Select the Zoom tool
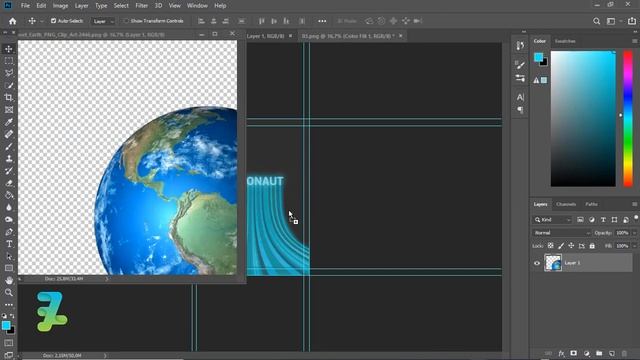 (9, 293)
